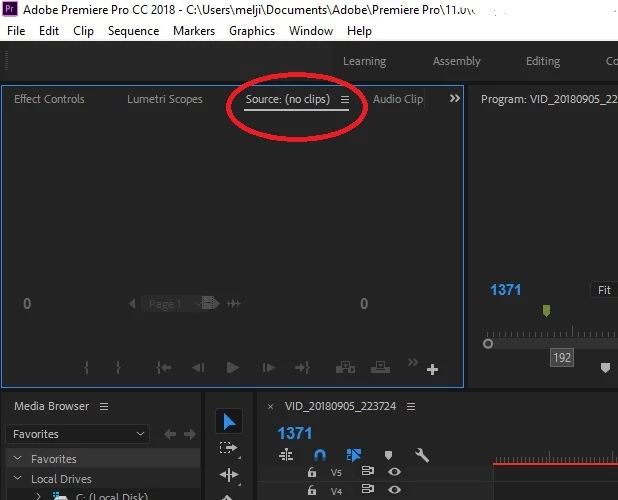Click the Program monitor zoom scrollbar handle
618x500 pixels.
(488, 344)
